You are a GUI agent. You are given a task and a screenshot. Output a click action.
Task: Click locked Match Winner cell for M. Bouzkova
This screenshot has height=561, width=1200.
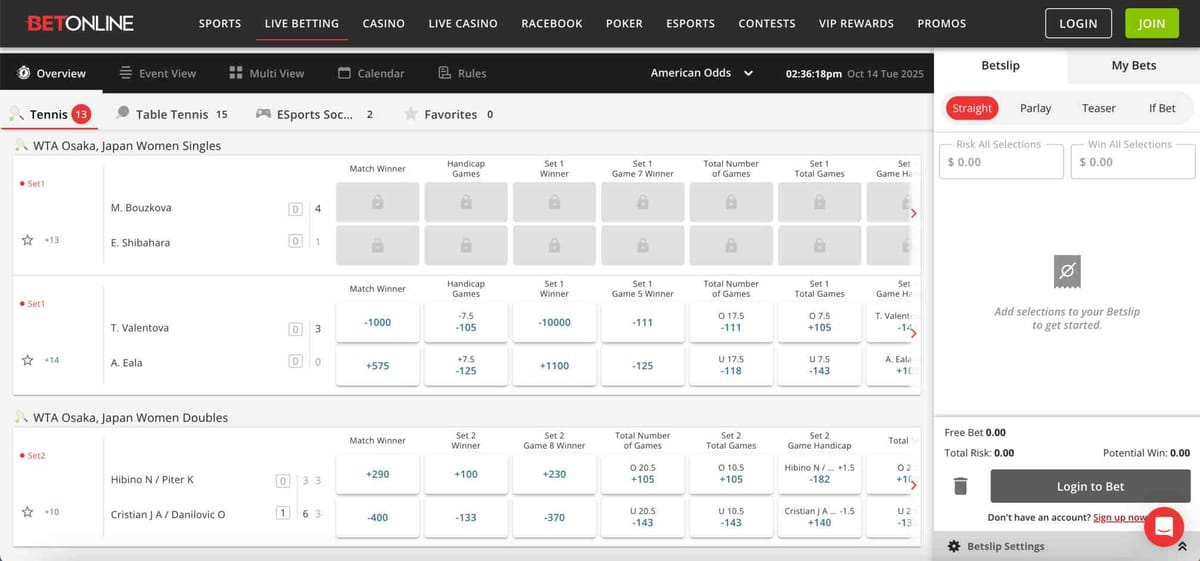[377, 202]
